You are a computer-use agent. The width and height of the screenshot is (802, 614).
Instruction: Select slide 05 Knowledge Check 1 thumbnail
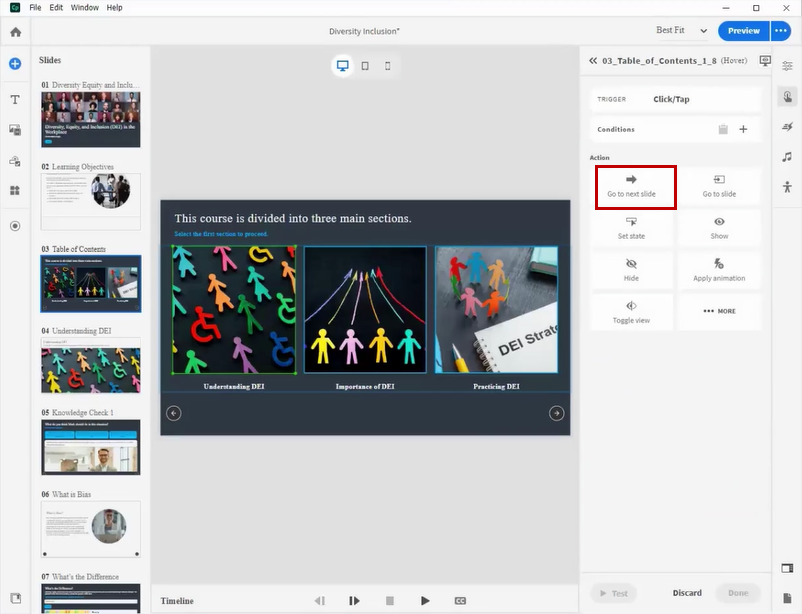[x=91, y=447]
